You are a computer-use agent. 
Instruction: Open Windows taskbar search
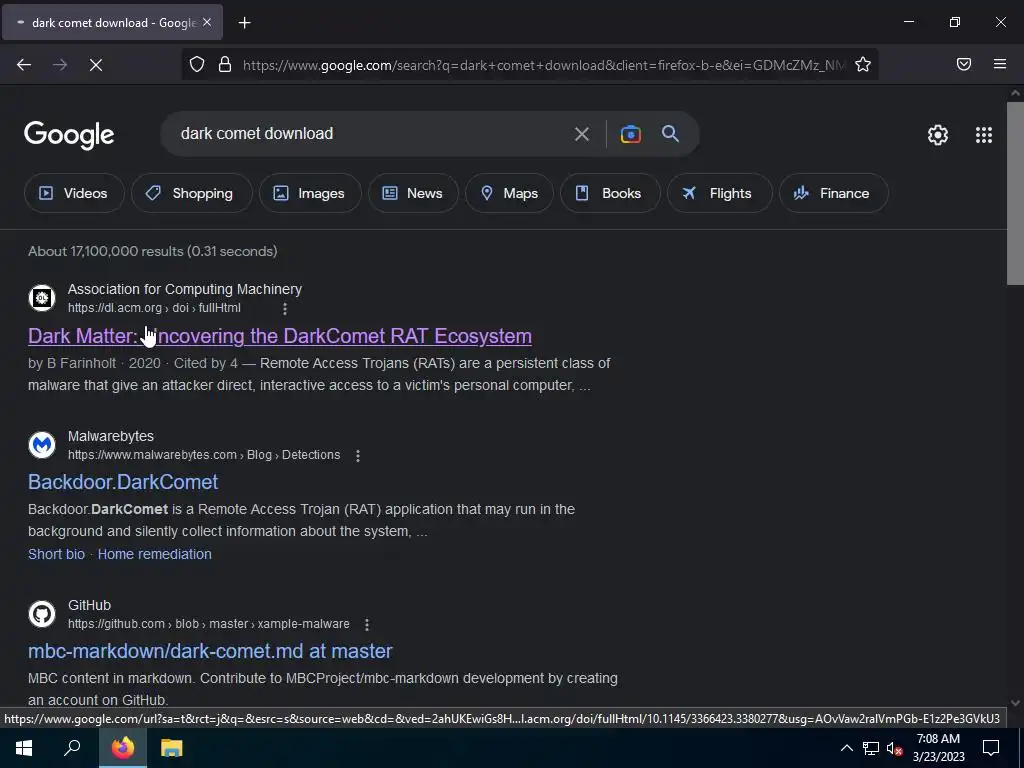tap(72, 748)
